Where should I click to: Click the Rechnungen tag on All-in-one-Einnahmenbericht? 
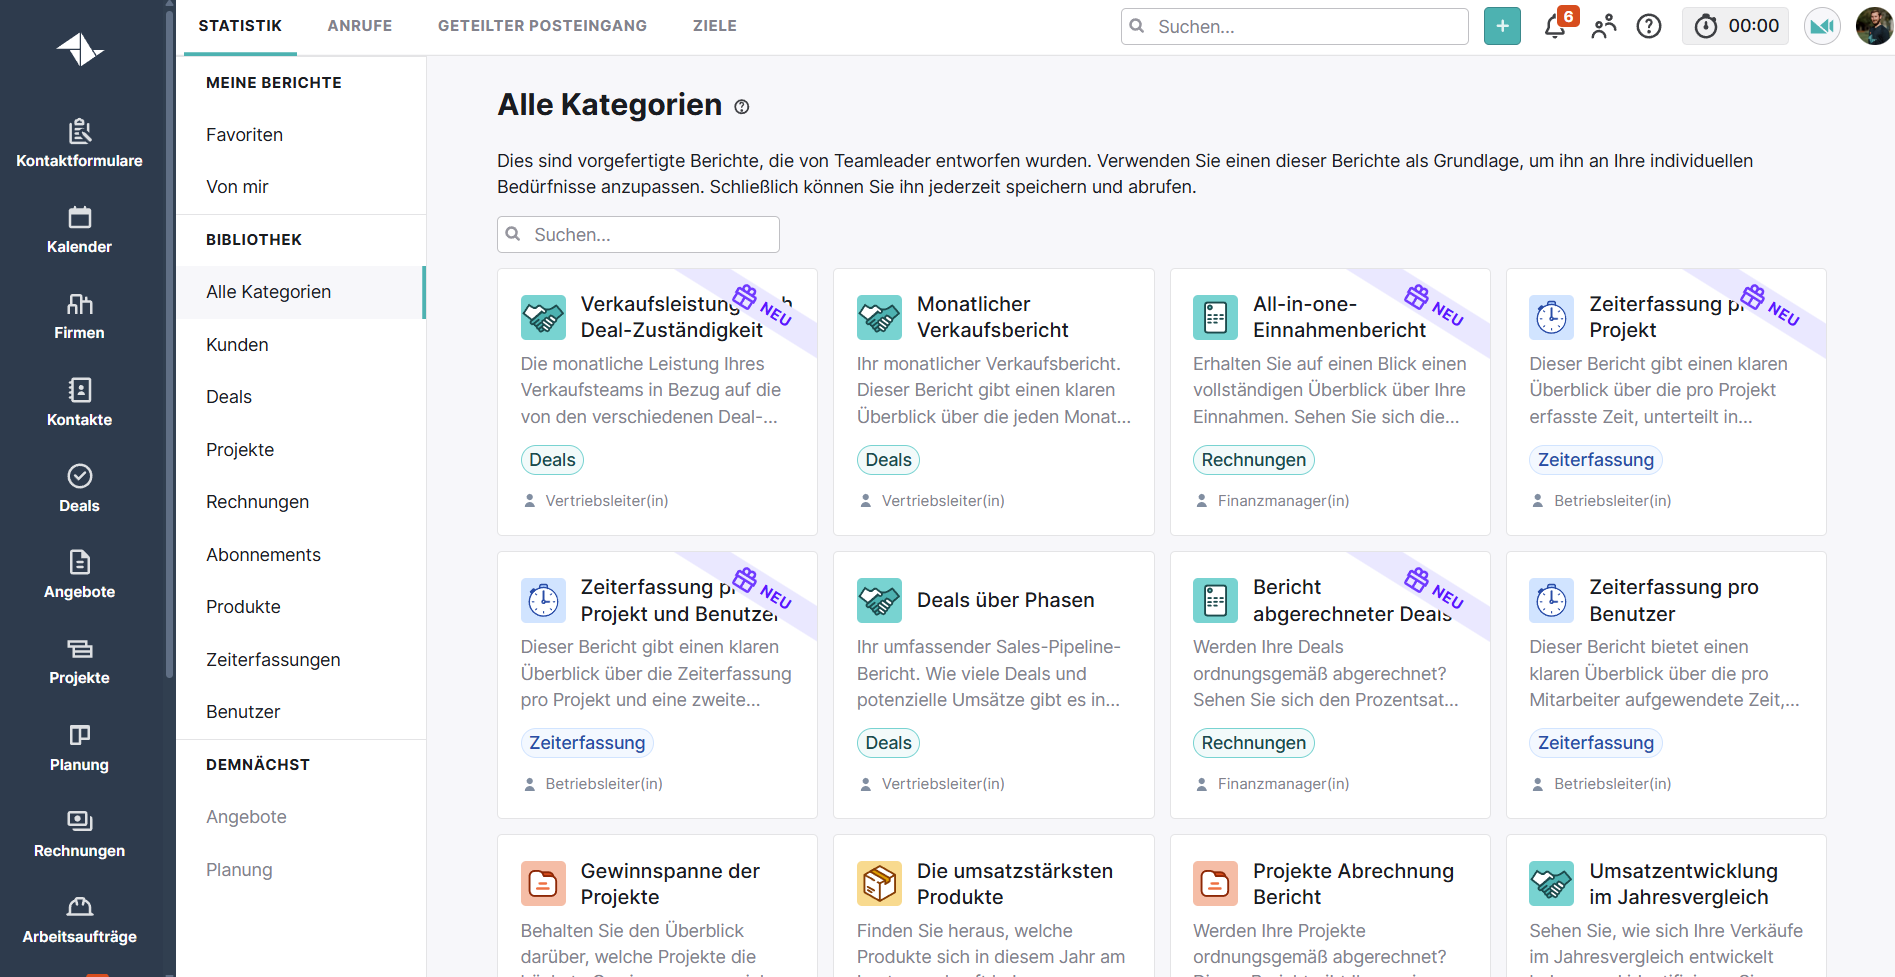point(1253,460)
